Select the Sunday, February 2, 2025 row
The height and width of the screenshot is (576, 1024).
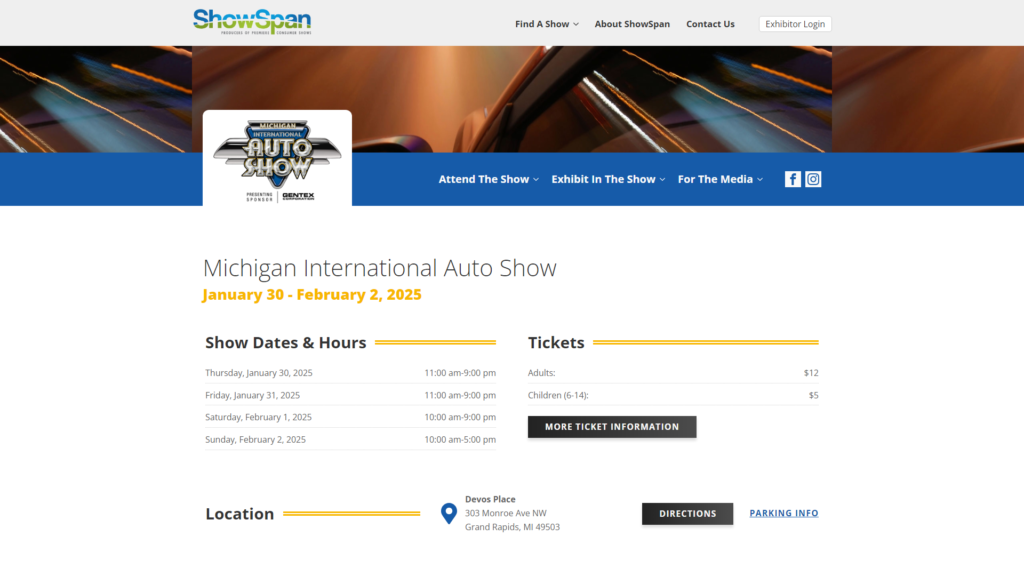[x=350, y=440]
